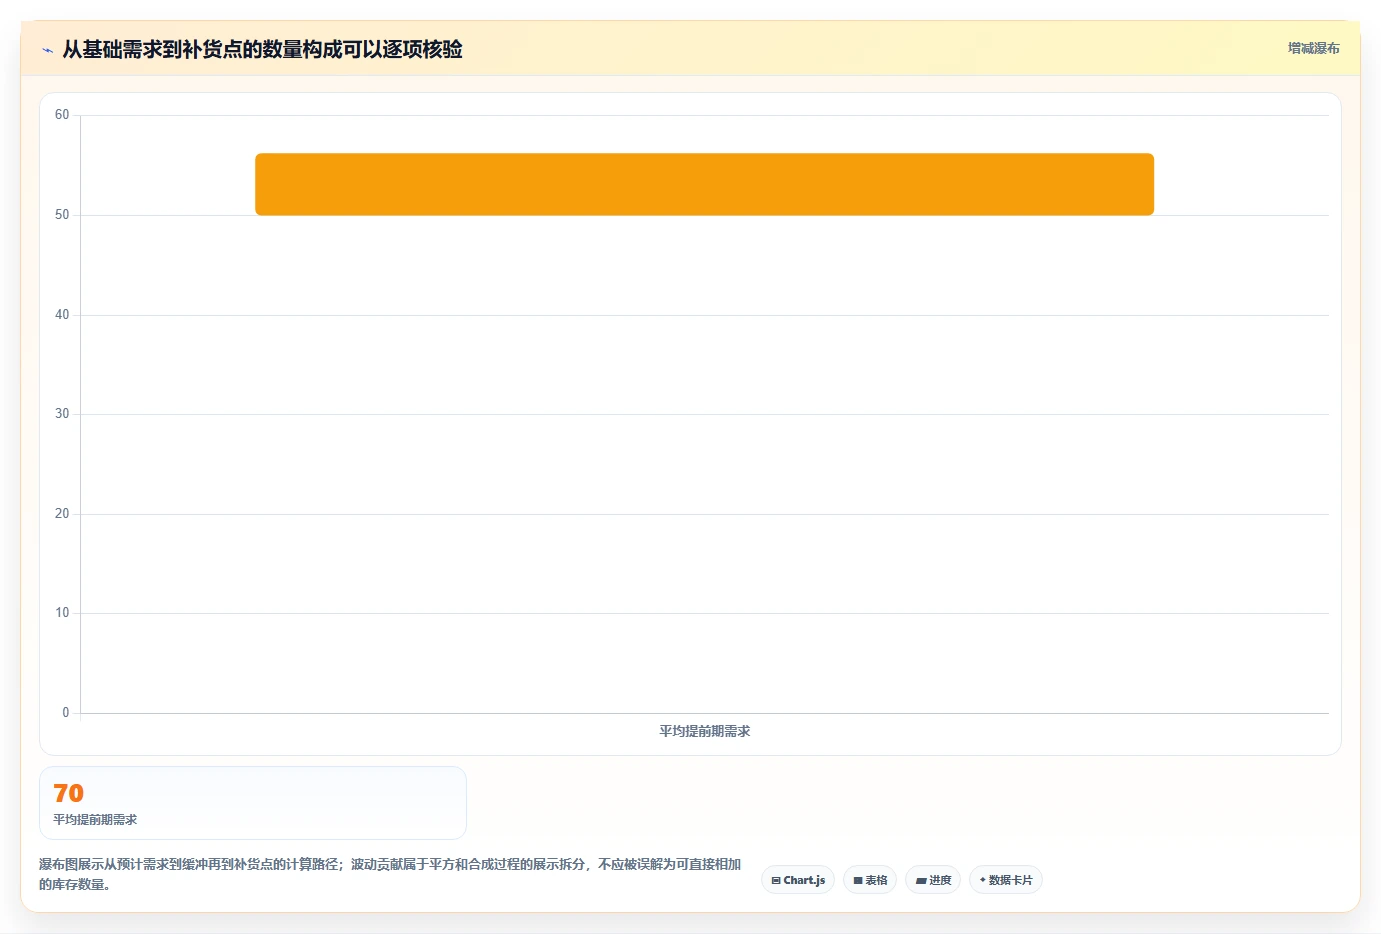Click the y-axis label 60
The image size is (1381, 934).
coord(62,115)
